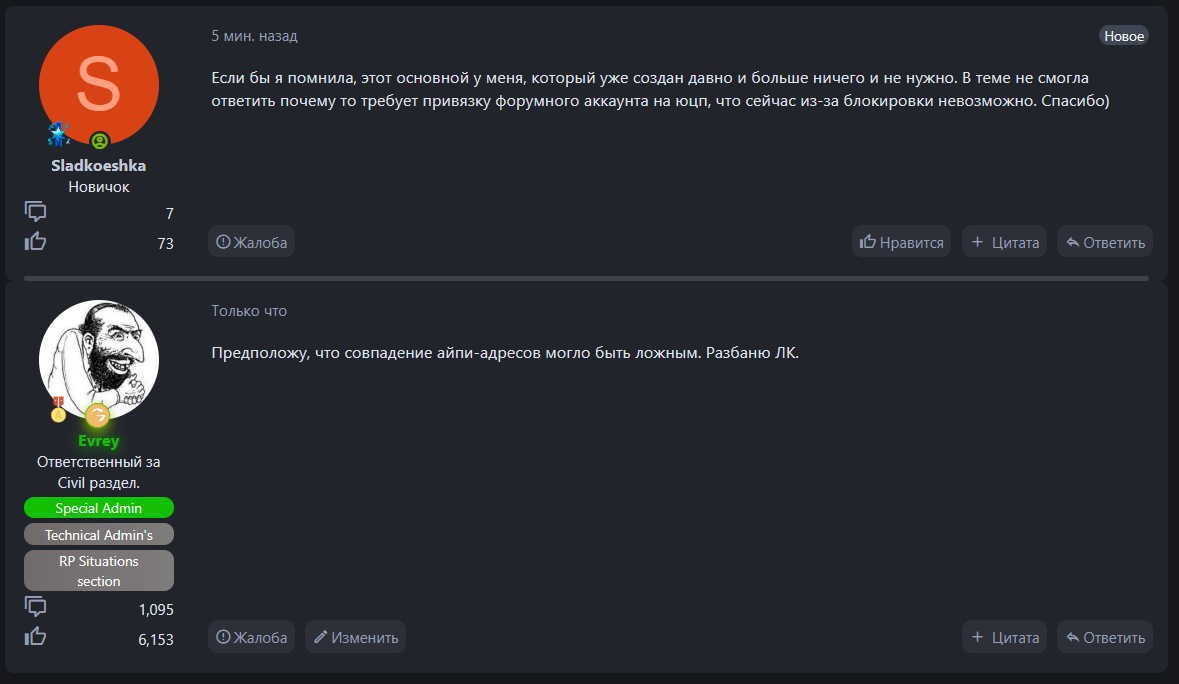Click the green Special Admin banner

coord(98,508)
